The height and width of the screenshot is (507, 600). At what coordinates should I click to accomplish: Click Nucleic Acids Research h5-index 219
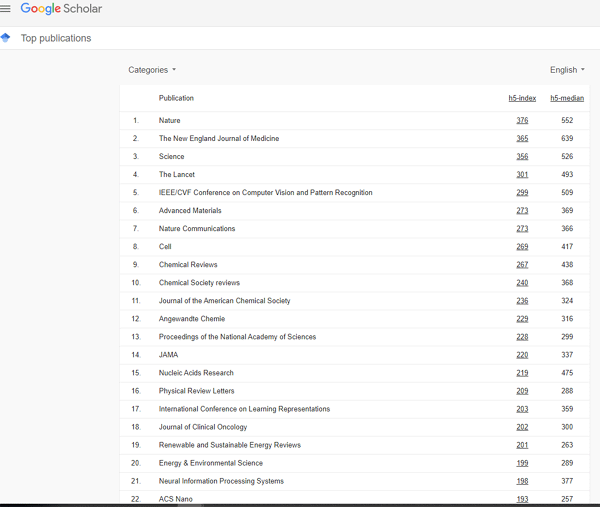coord(522,373)
